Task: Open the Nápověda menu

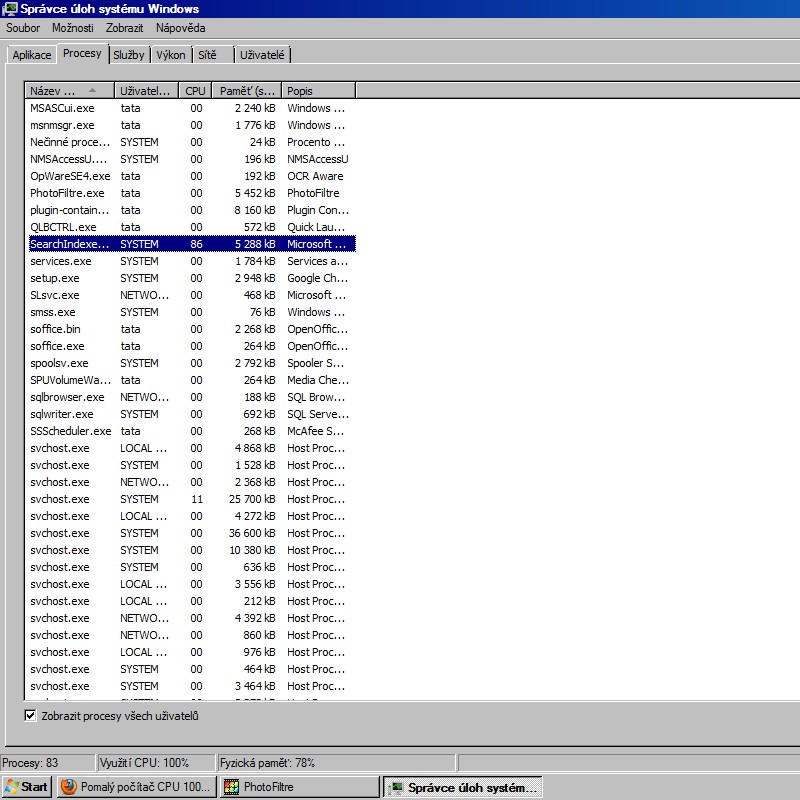Action: coord(181,28)
